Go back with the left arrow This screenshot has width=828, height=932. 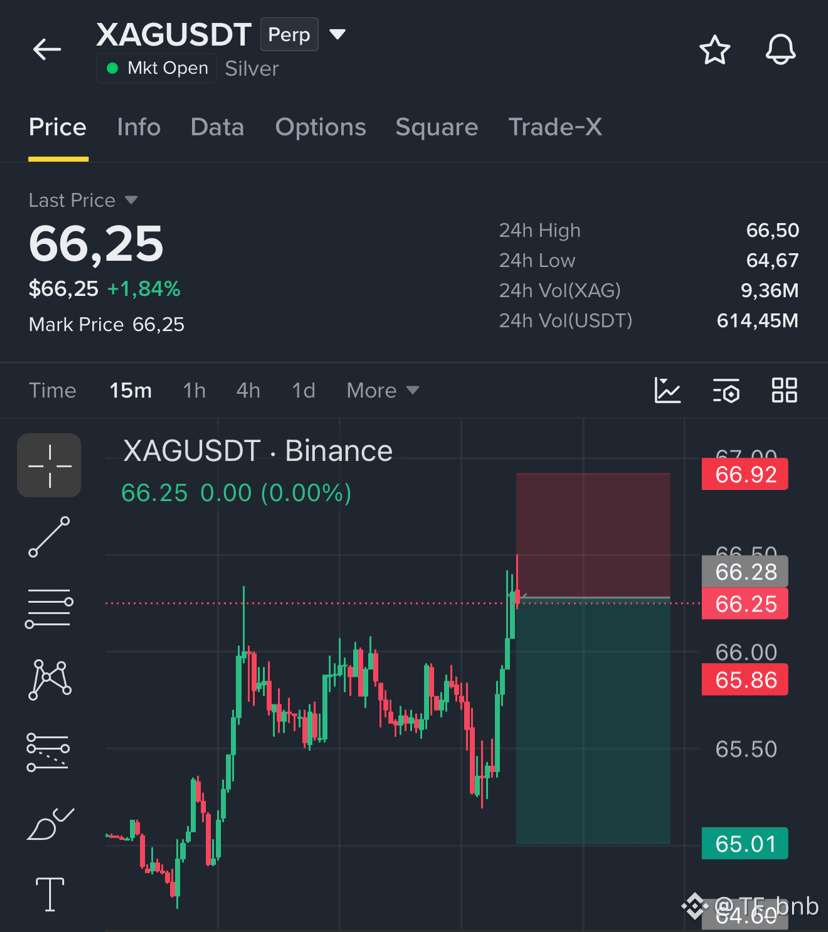[47, 49]
